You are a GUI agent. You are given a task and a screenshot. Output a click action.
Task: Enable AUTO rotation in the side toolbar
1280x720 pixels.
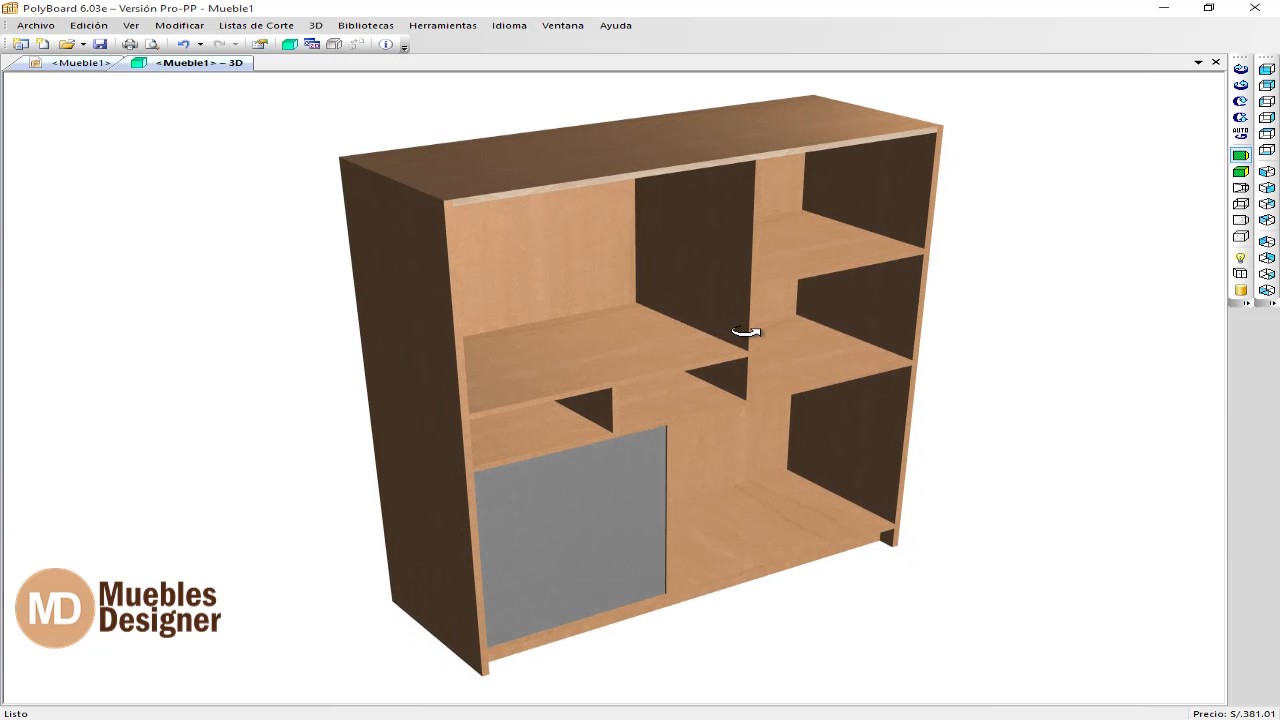point(1241,132)
